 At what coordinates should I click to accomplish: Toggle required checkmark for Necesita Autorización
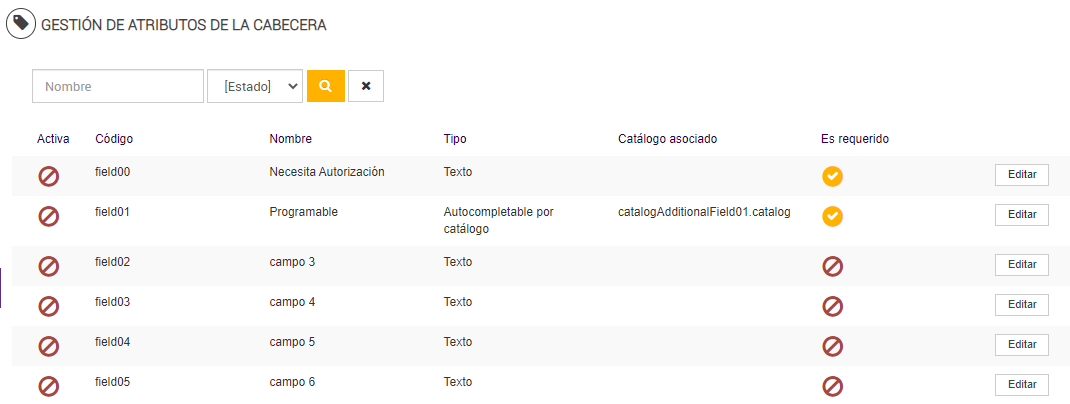832,176
